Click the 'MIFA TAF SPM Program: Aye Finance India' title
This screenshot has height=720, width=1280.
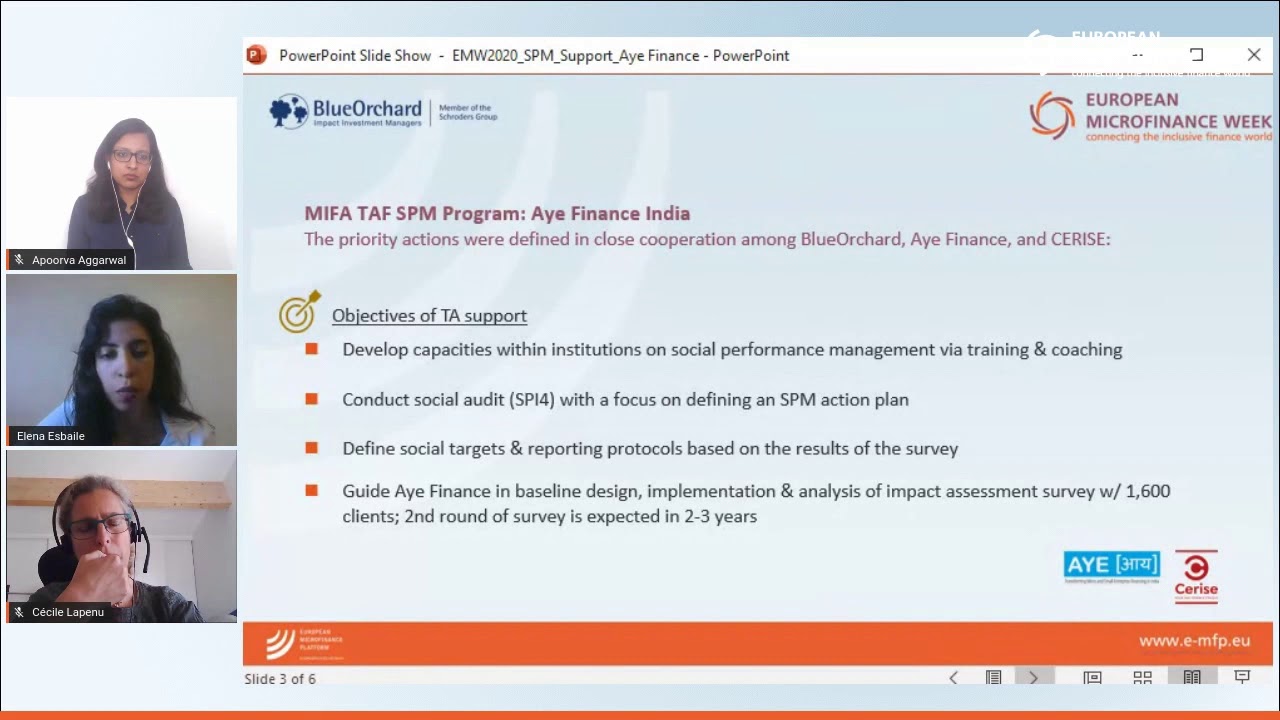(497, 213)
